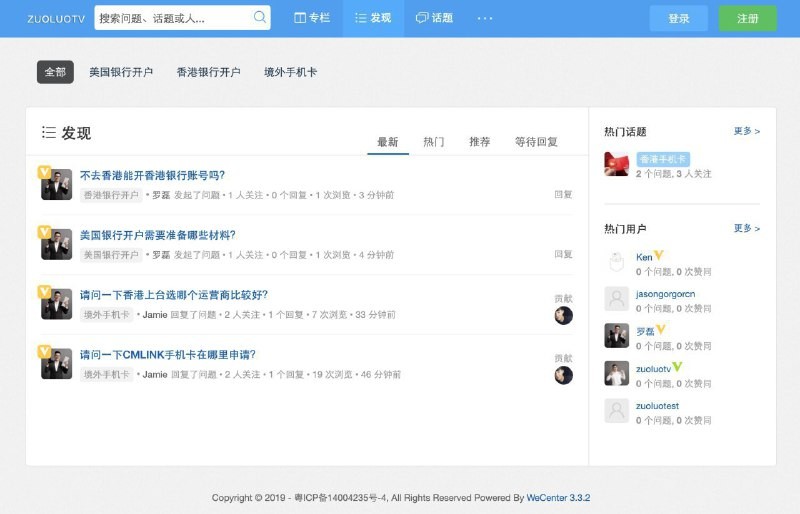Switch to the 热门 tab
800x514 pixels.
click(434, 142)
